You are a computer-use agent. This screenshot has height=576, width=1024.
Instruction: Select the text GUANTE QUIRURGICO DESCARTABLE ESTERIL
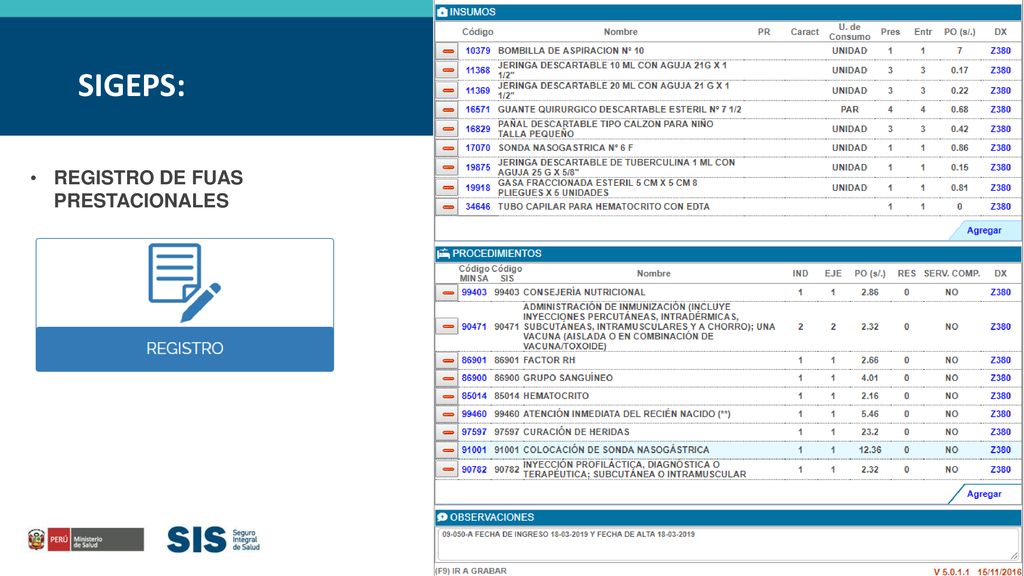pos(602,110)
